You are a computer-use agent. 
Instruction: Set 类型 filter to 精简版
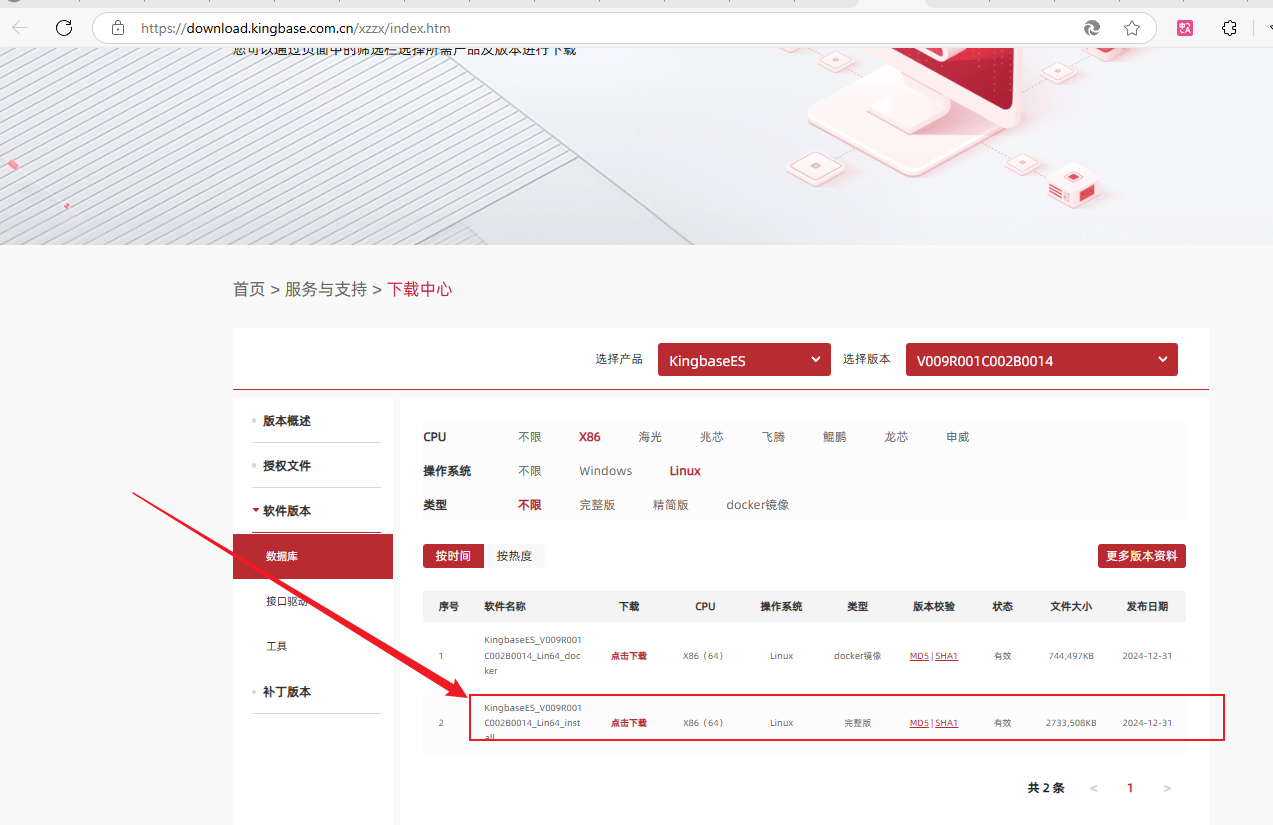tap(671, 505)
